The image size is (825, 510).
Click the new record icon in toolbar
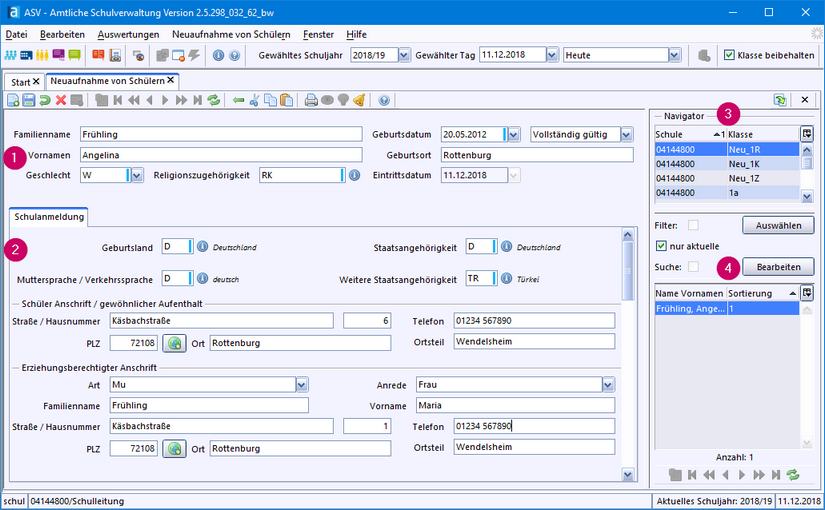point(13,100)
